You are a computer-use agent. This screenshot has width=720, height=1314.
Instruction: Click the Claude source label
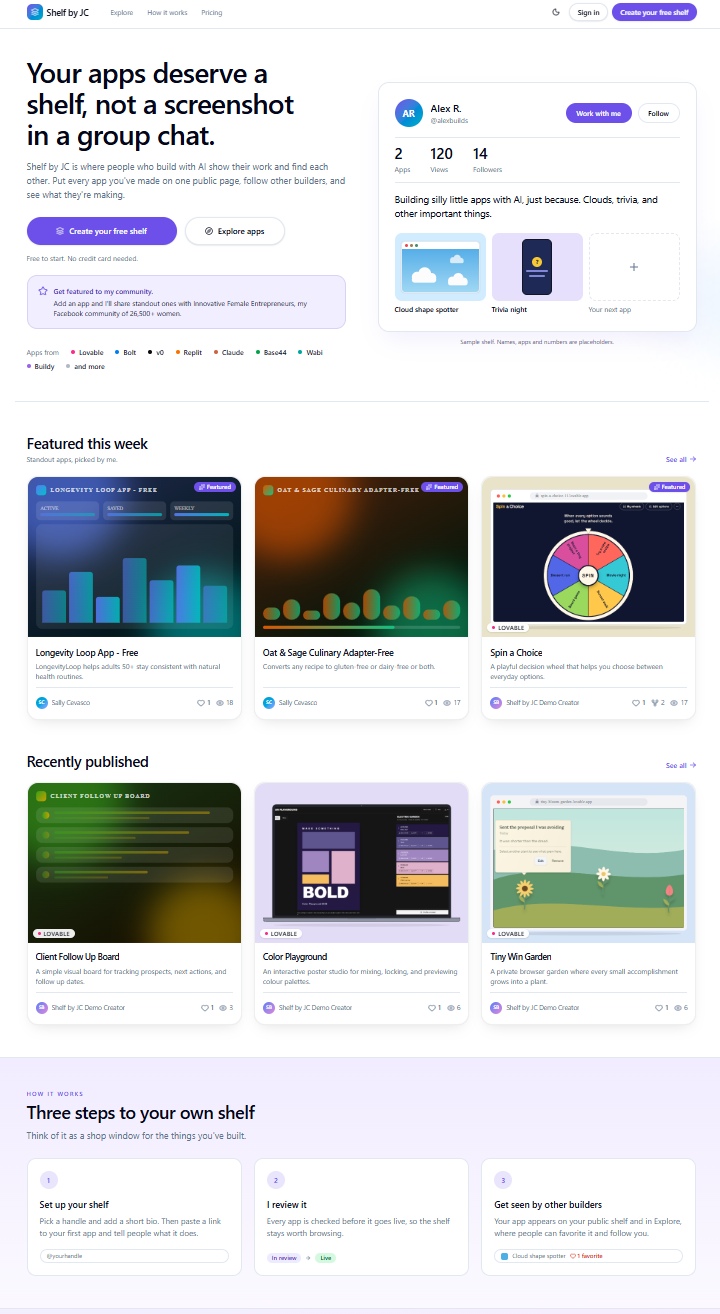pyautogui.click(x=229, y=352)
